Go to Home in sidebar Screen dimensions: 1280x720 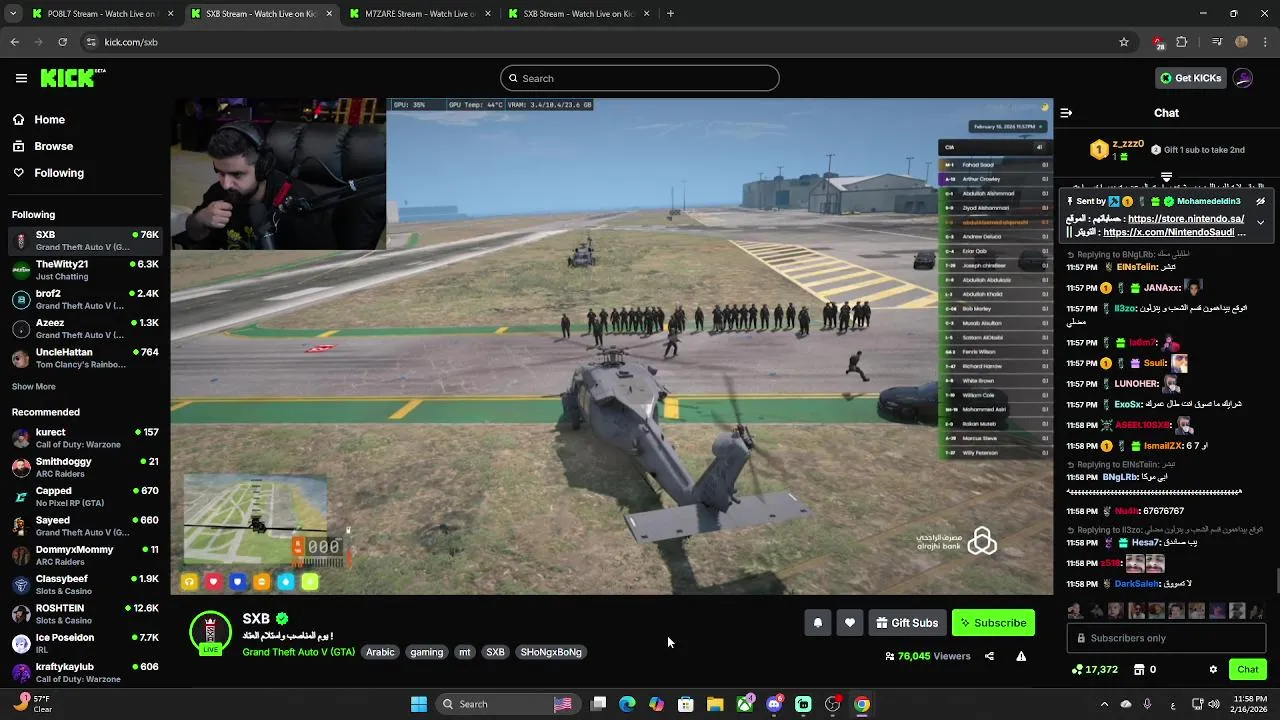point(49,120)
